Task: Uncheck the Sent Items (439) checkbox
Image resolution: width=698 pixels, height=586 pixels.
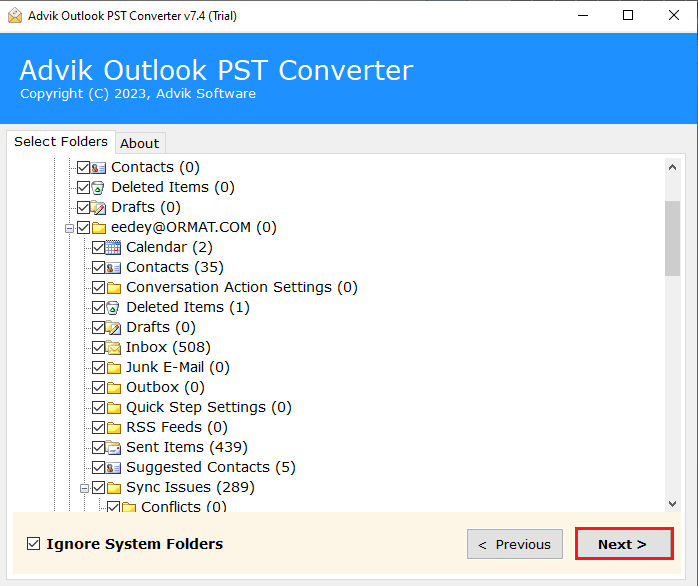Action: (x=98, y=448)
